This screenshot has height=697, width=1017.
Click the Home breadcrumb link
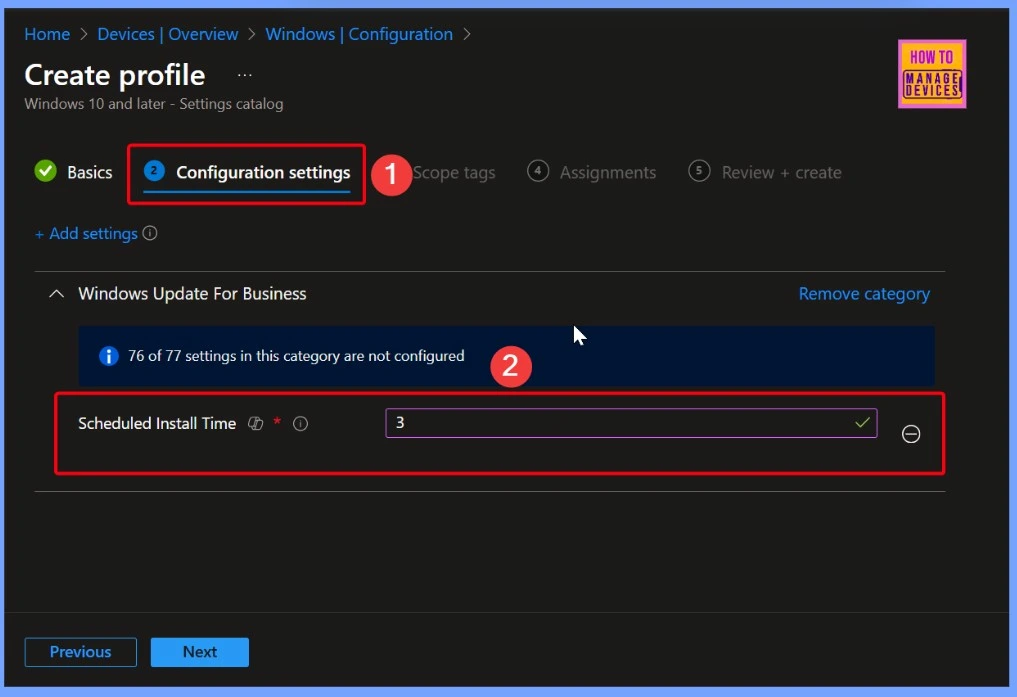(47, 34)
